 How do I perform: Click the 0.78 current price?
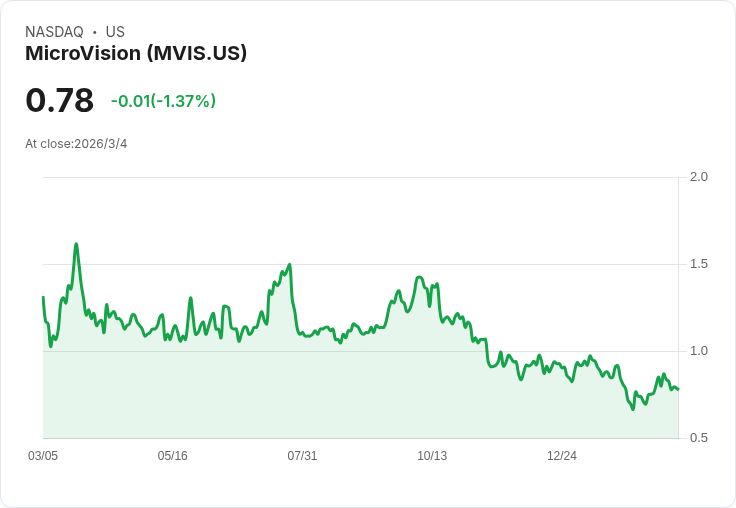coord(60,100)
